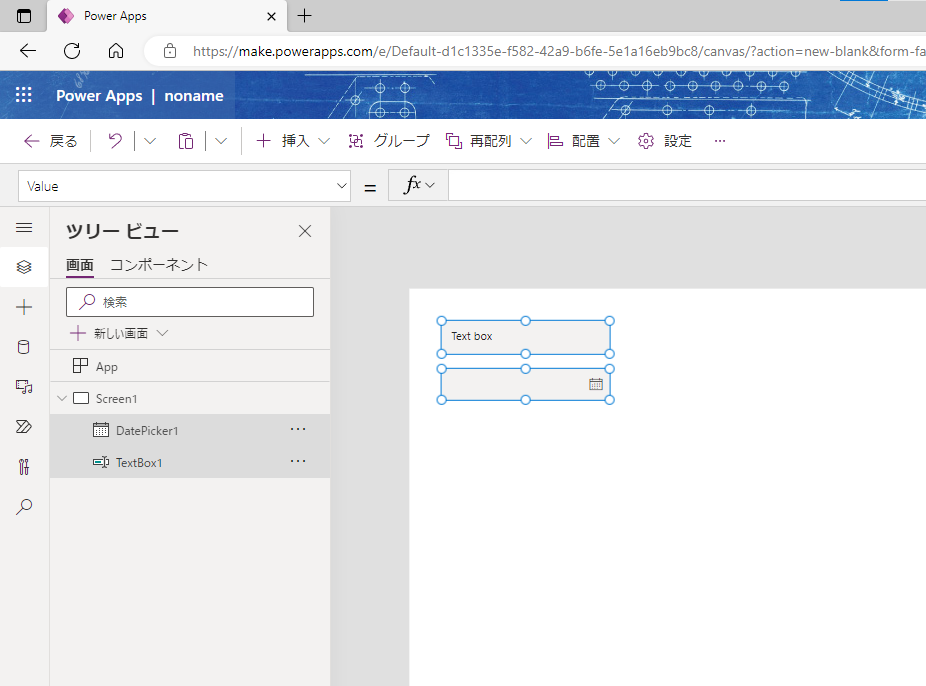This screenshot has height=686, width=926.
Task: Collapse Screen1 in the tree view
Action: tap(63, 397)
